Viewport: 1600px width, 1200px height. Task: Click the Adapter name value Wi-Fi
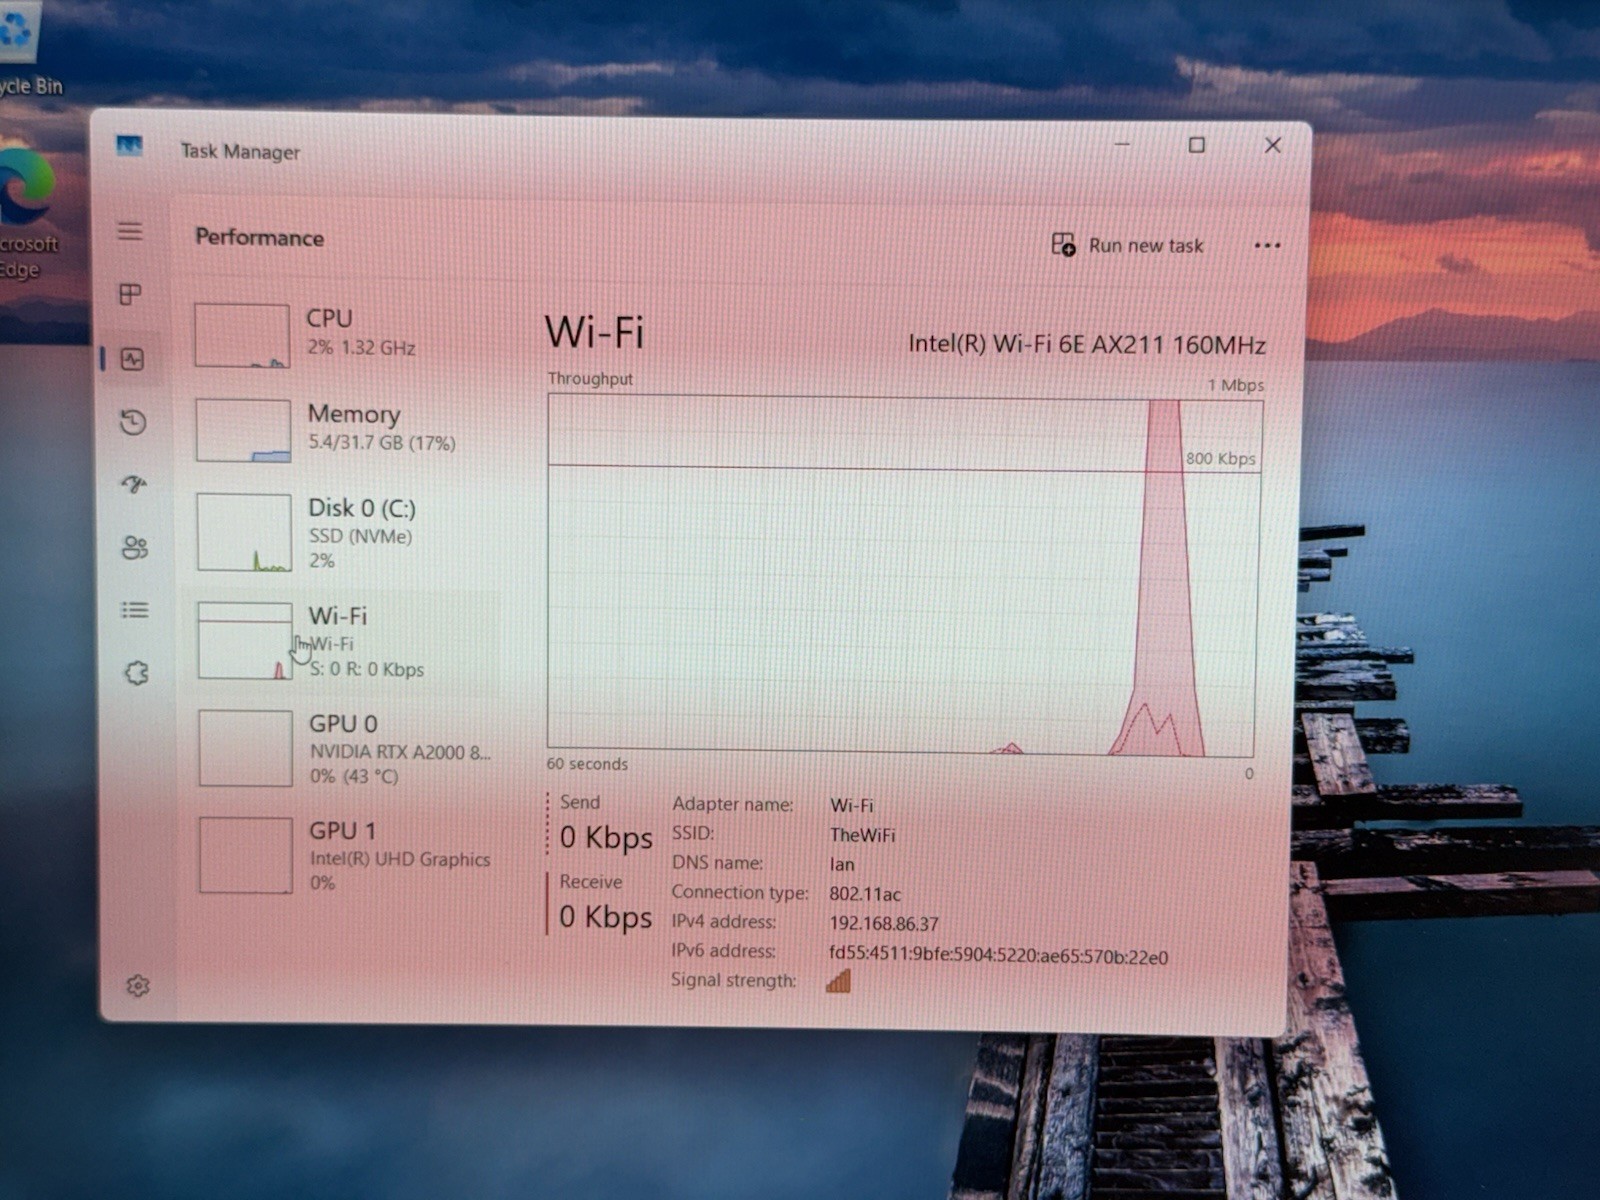tap(851, 805)
